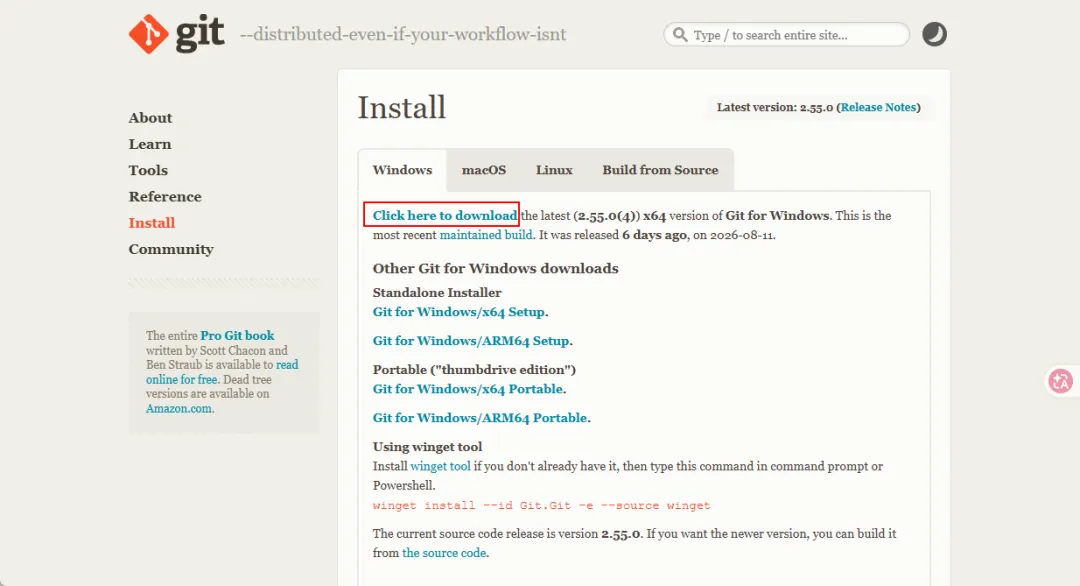Follow the maintained build link
The height and width of the screenshot is (586, 1080).
pyautogui.click(x=486, y=235)
